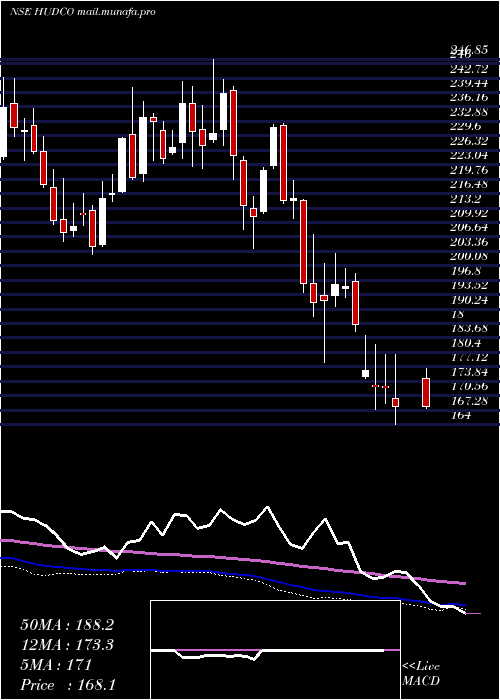Click the MACD inset chart box
This screenshot has width=500, height=700.
tap(275, 650)
